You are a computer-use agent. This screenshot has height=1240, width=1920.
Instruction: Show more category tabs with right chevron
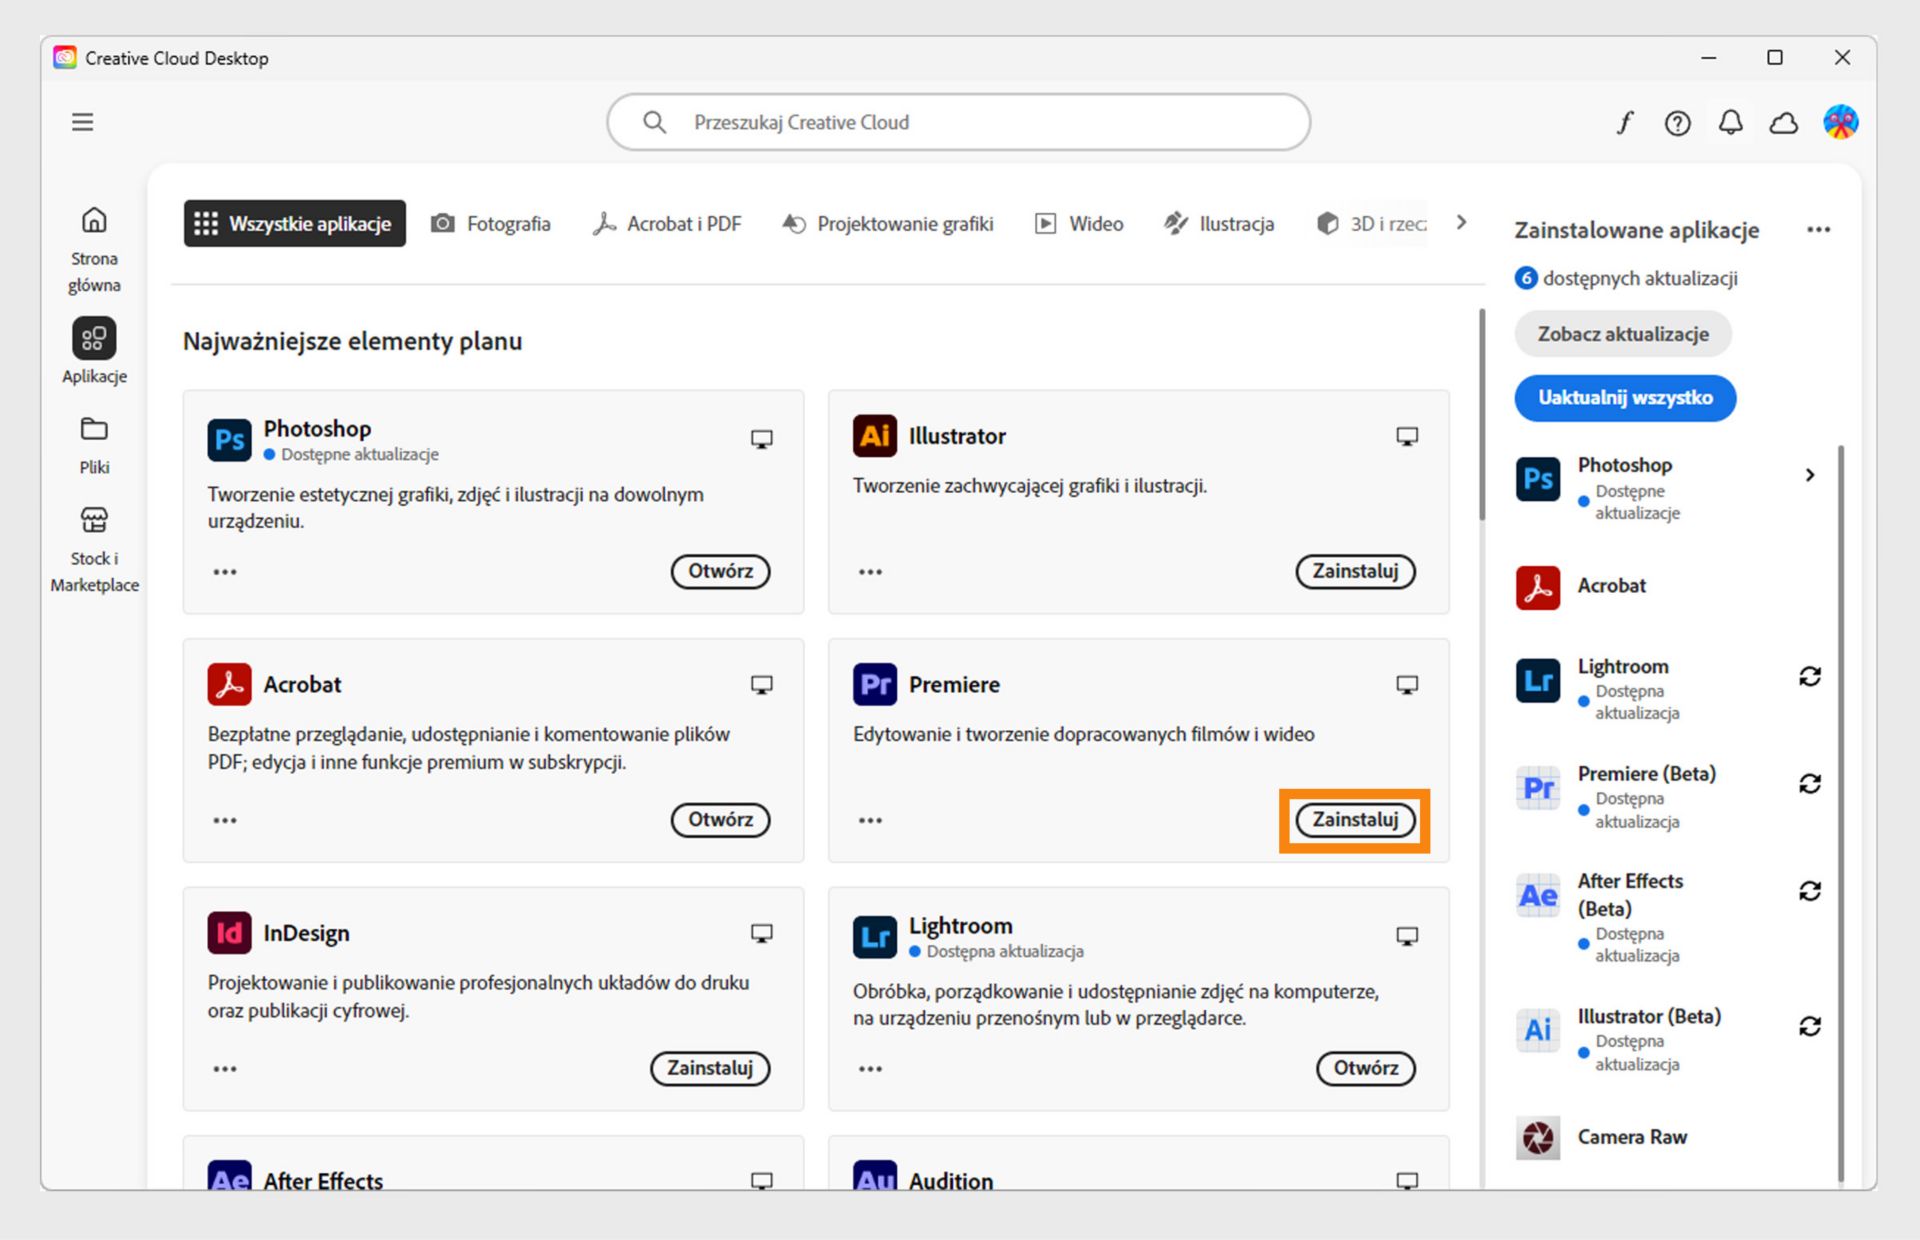click(x=1462, y=222)
